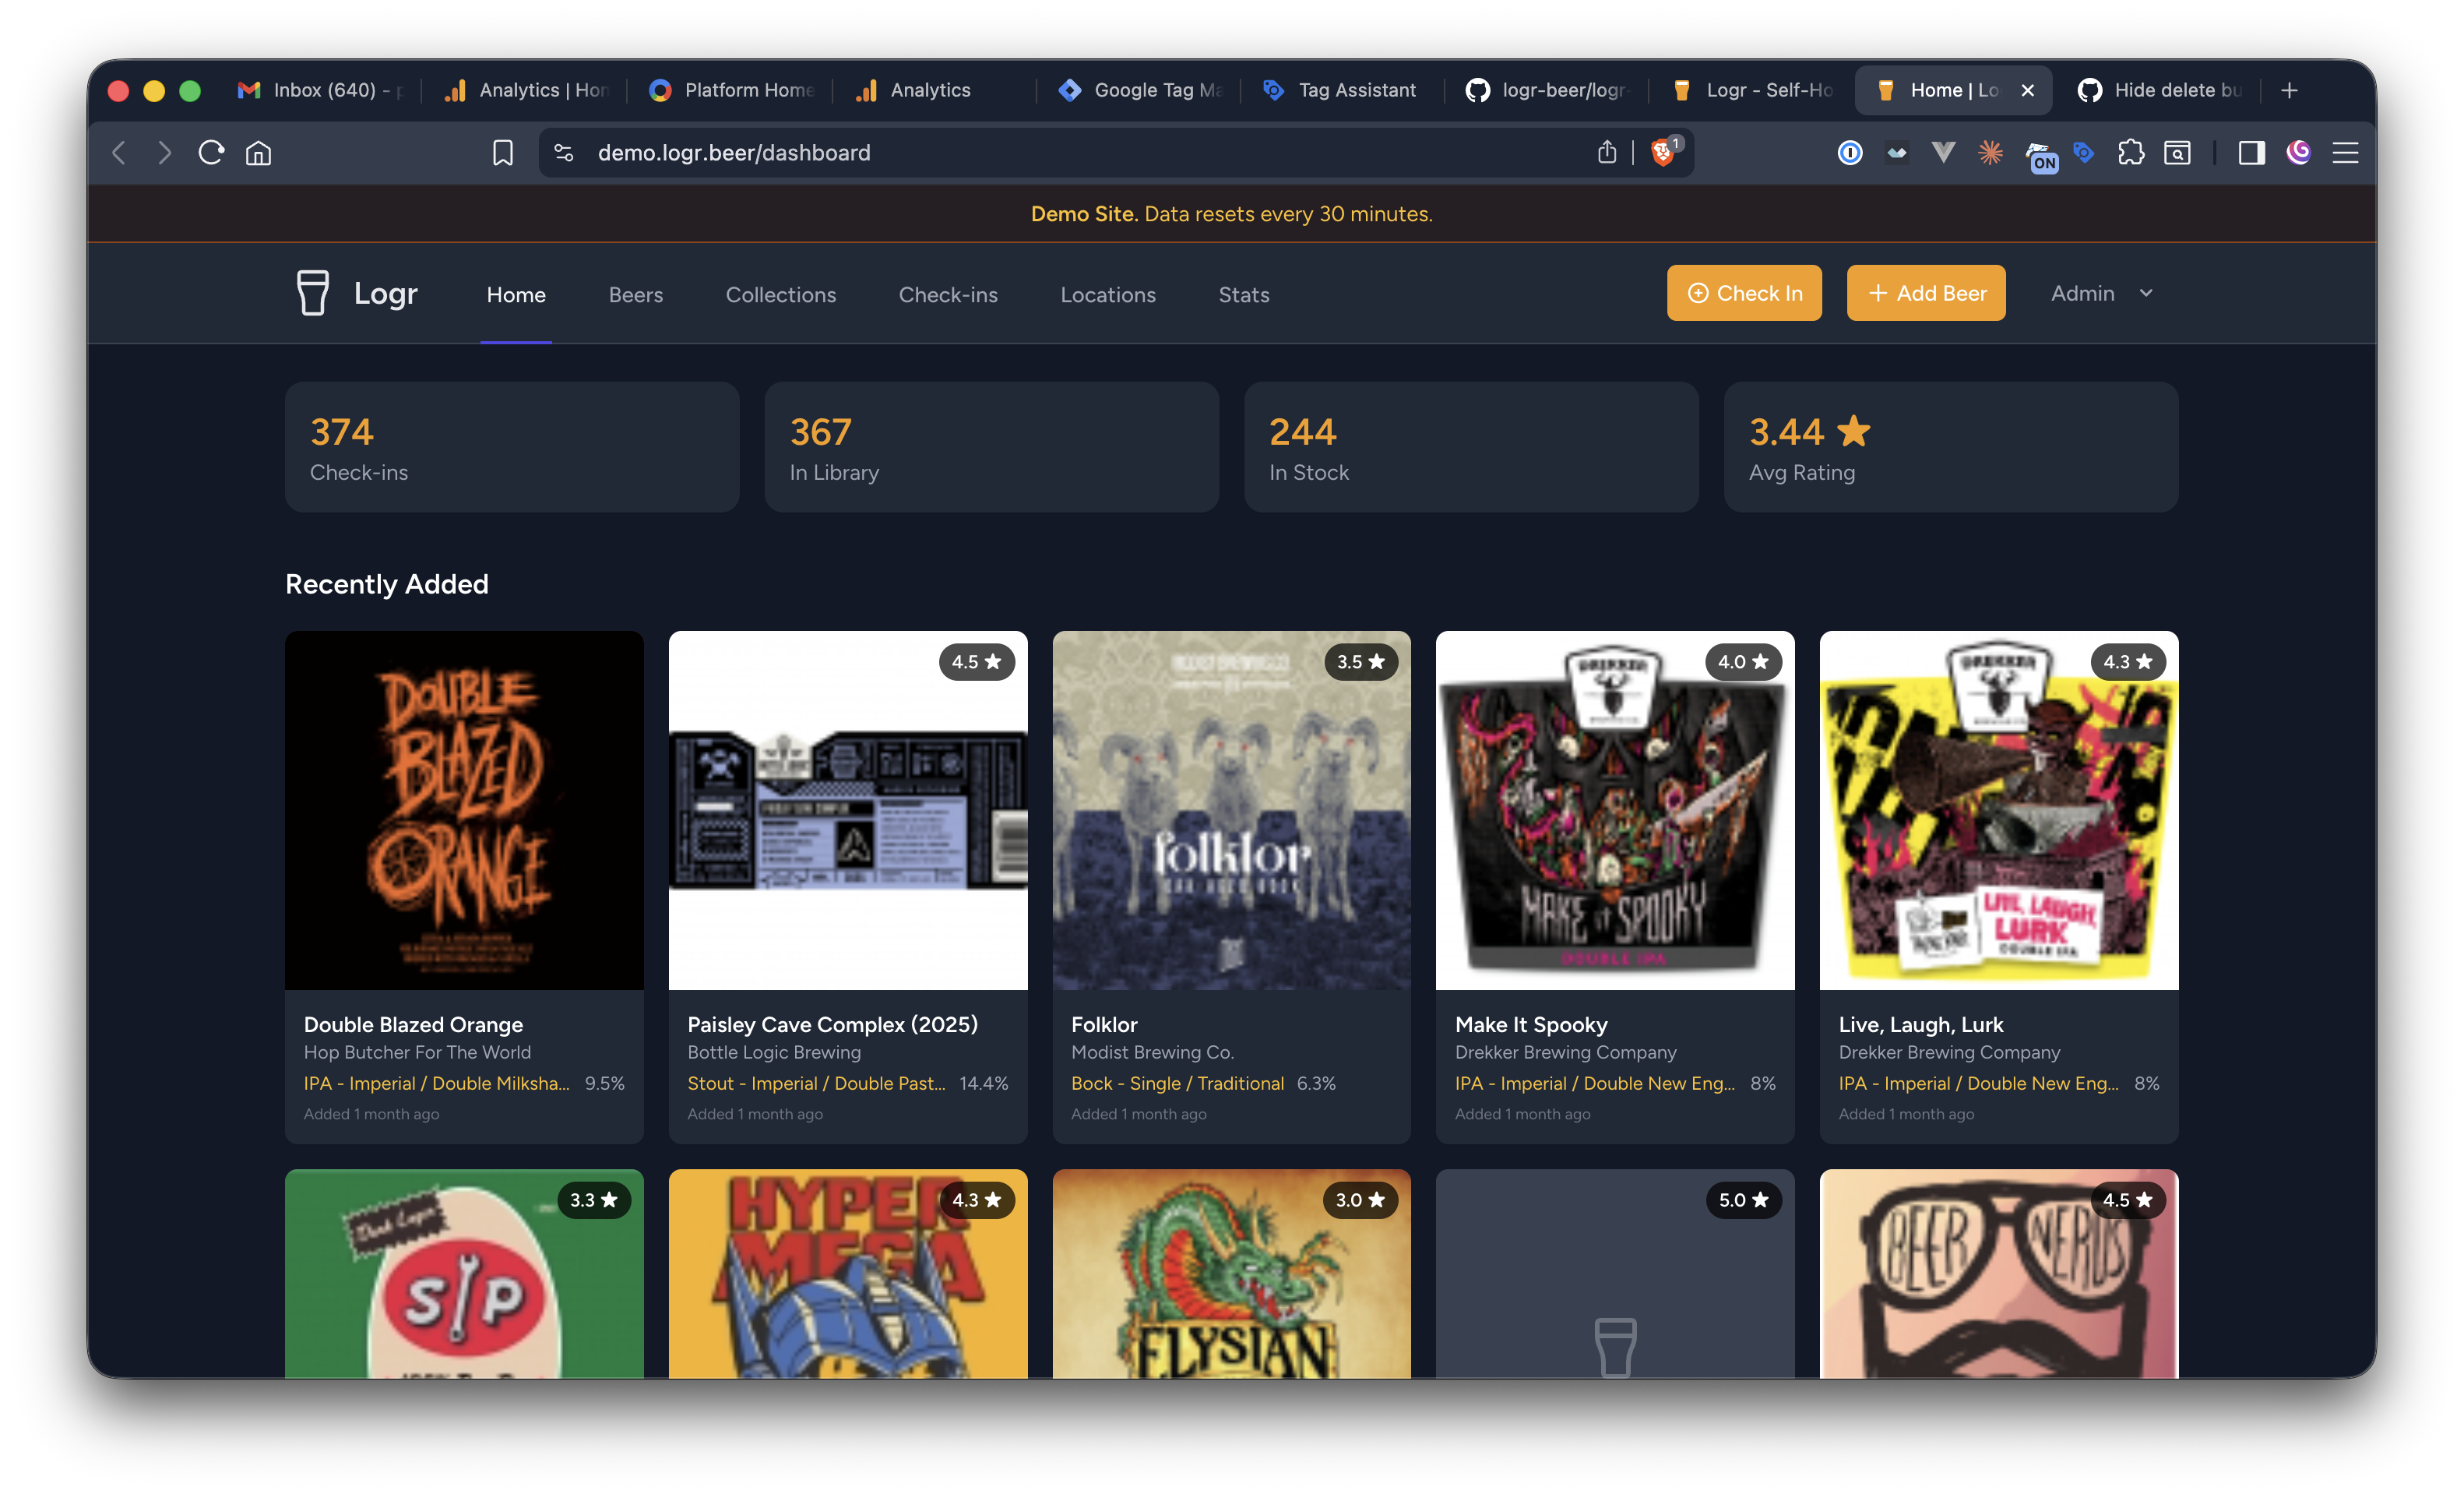Click the V-shaped extension icon

1943,152
